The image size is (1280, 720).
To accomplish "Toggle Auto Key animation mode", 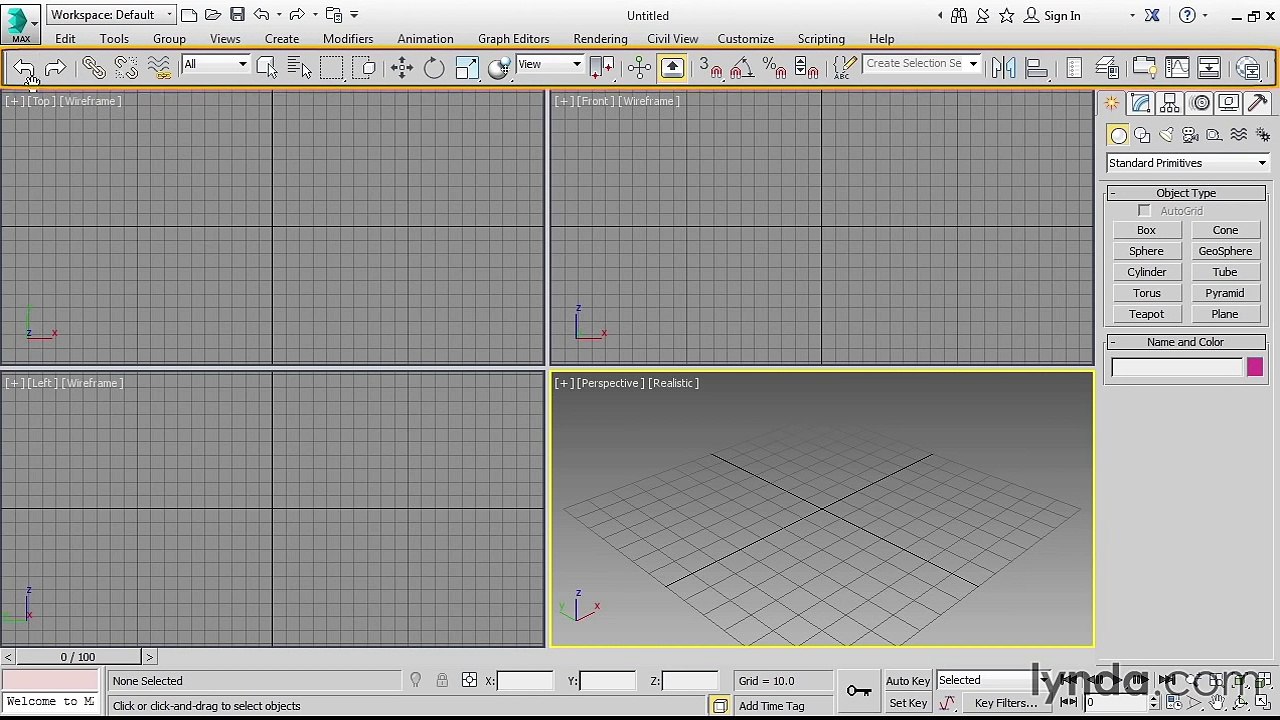I will [908, 681].
